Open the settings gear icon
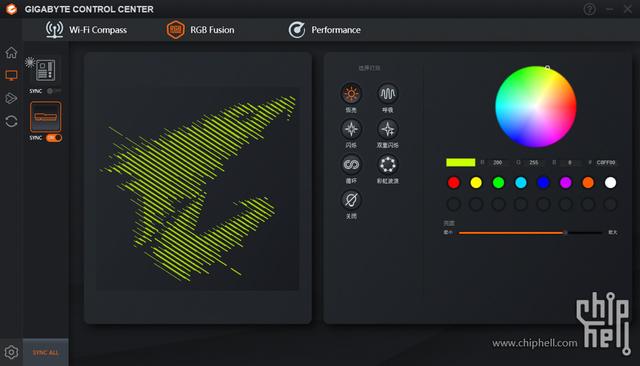The height and width of the screenshot is (366, 640). point(11,352)
